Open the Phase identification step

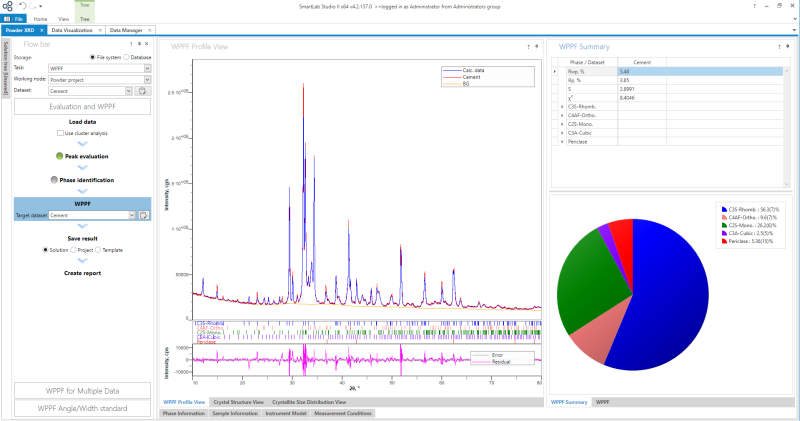tap(87, 180)
